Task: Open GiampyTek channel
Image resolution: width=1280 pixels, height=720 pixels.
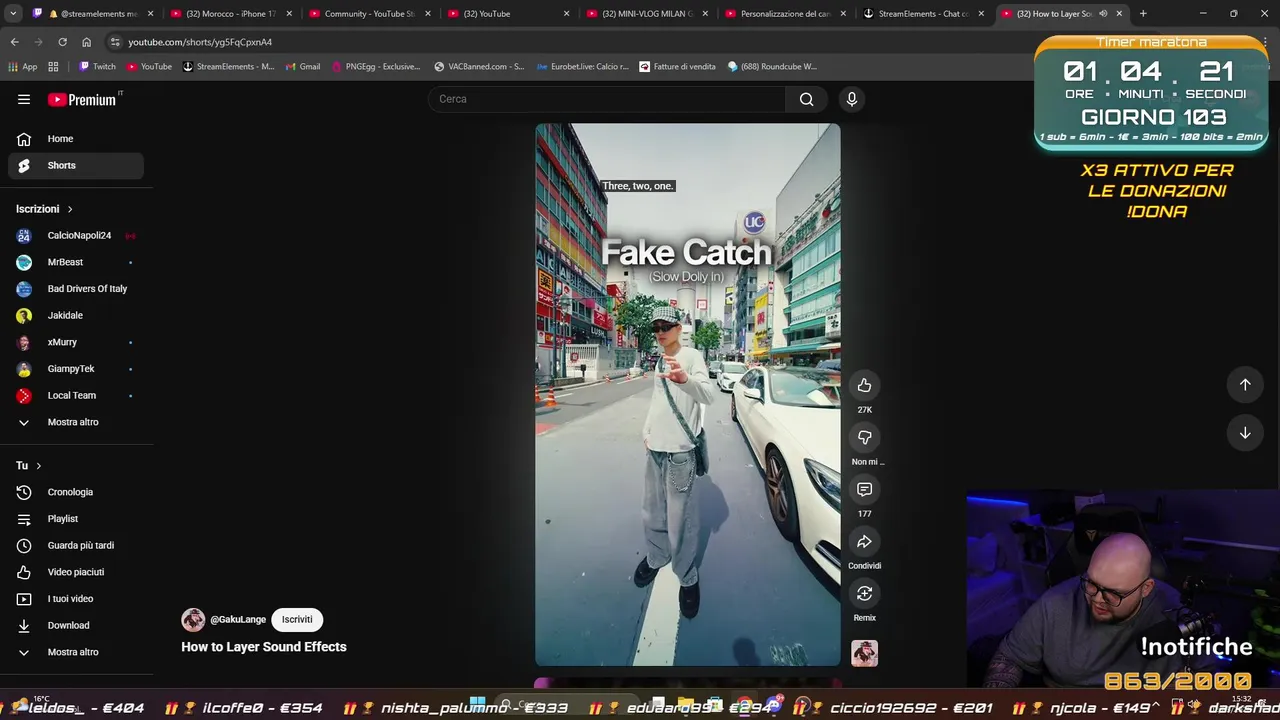Action: (x=76, y=369)
